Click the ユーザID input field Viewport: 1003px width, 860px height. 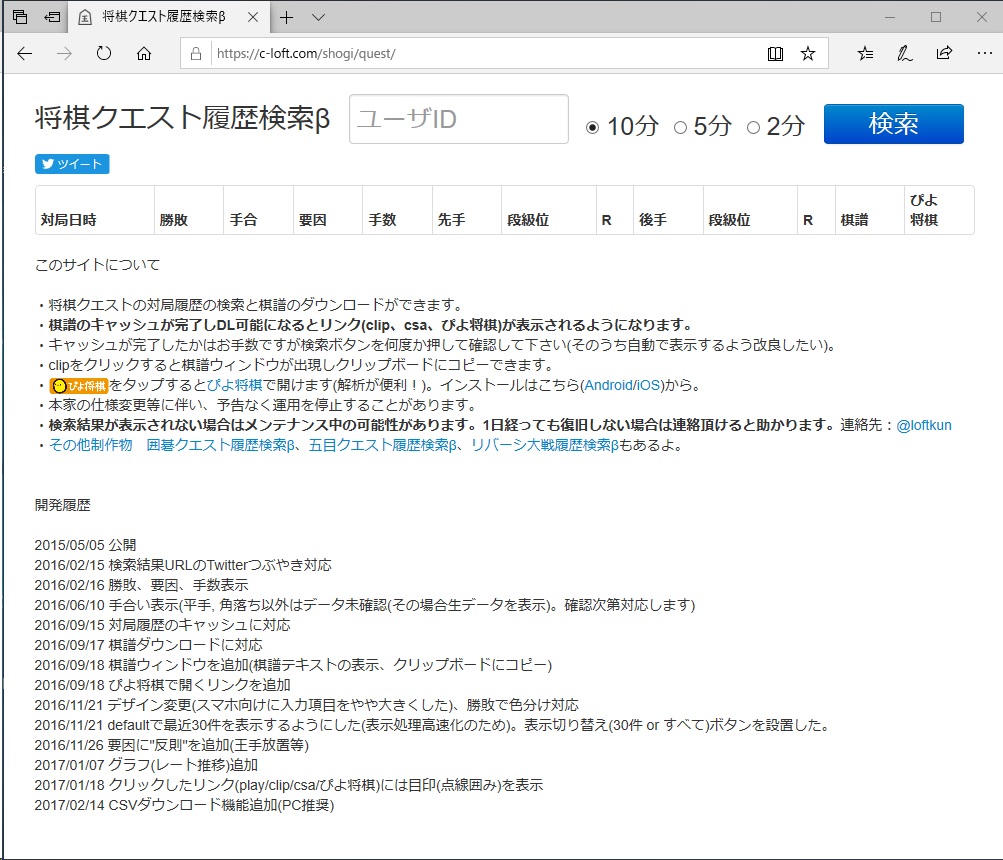[x=459, y=119]
